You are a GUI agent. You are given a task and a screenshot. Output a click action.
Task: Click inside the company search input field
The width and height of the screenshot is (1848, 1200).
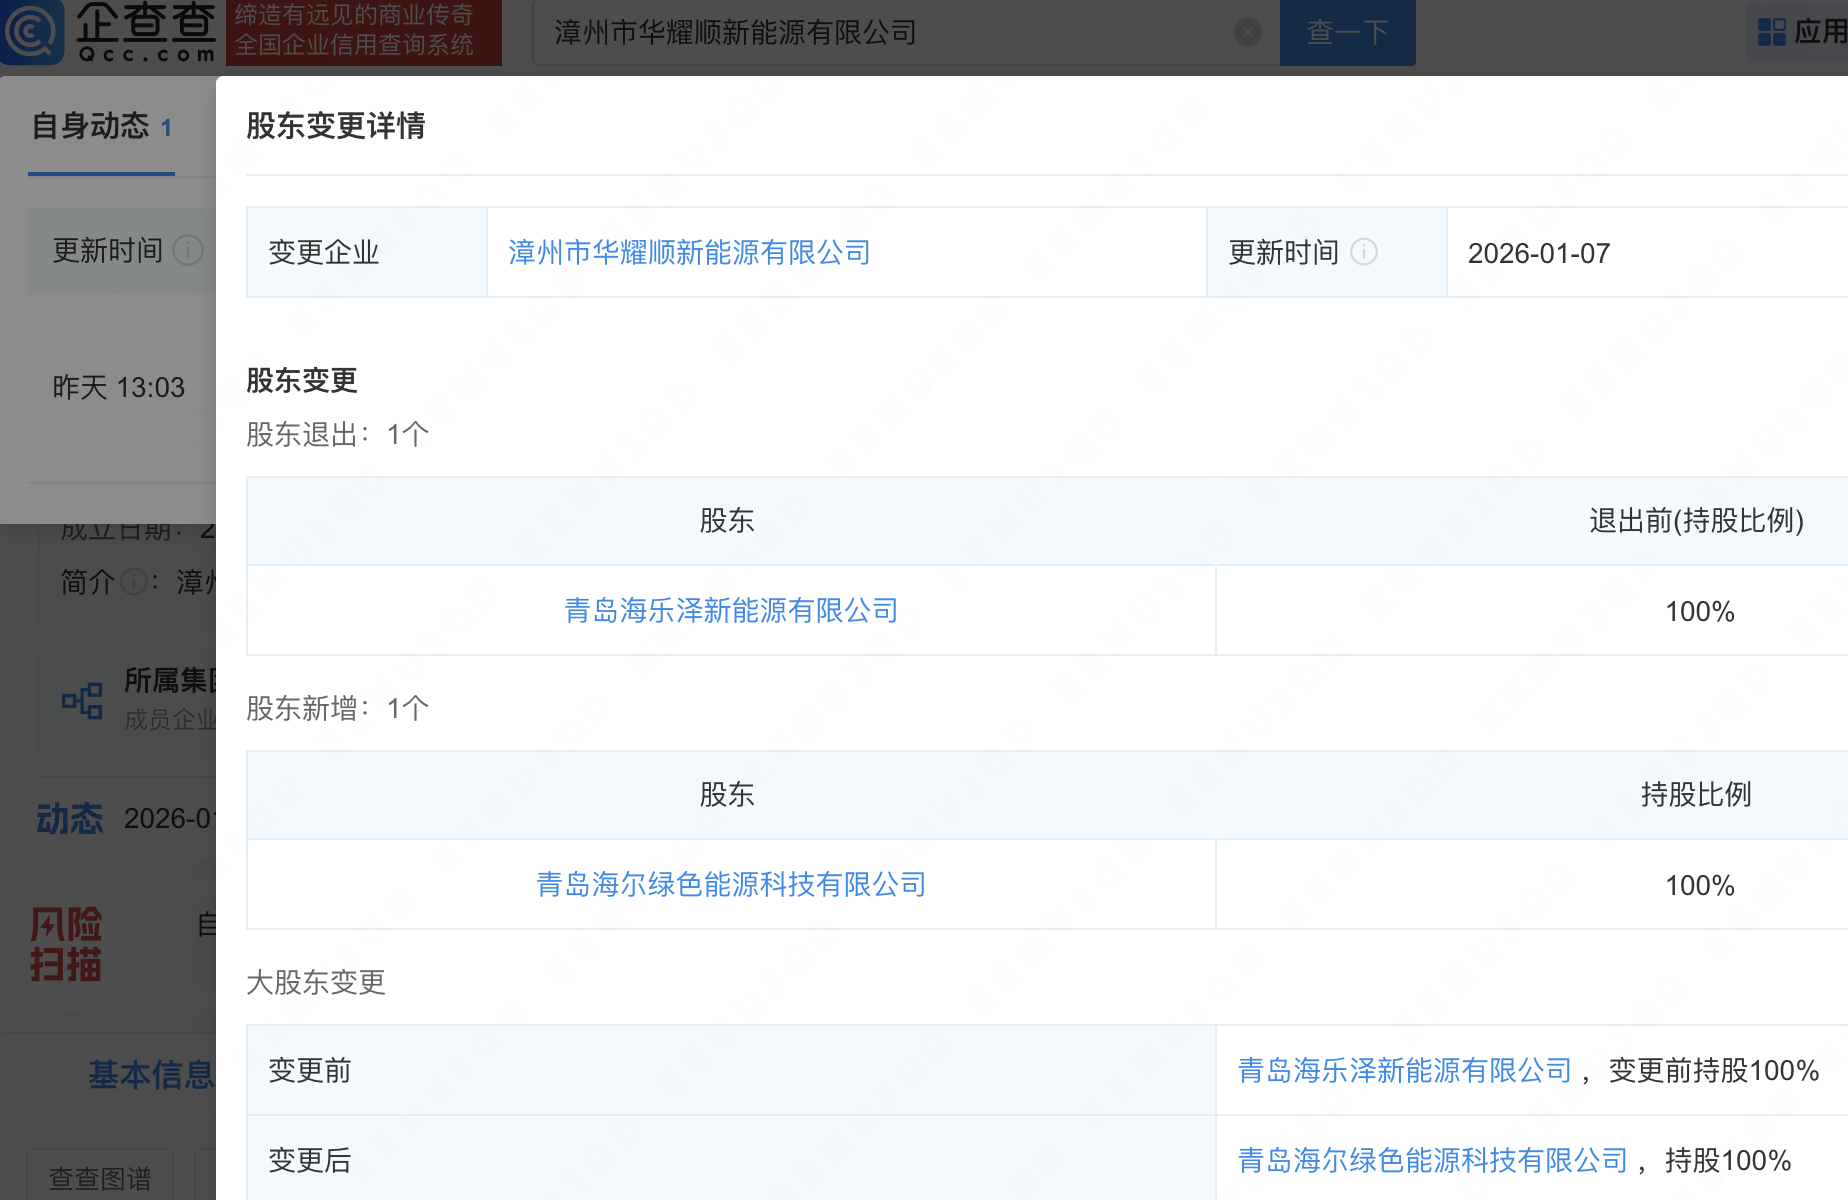880,31
